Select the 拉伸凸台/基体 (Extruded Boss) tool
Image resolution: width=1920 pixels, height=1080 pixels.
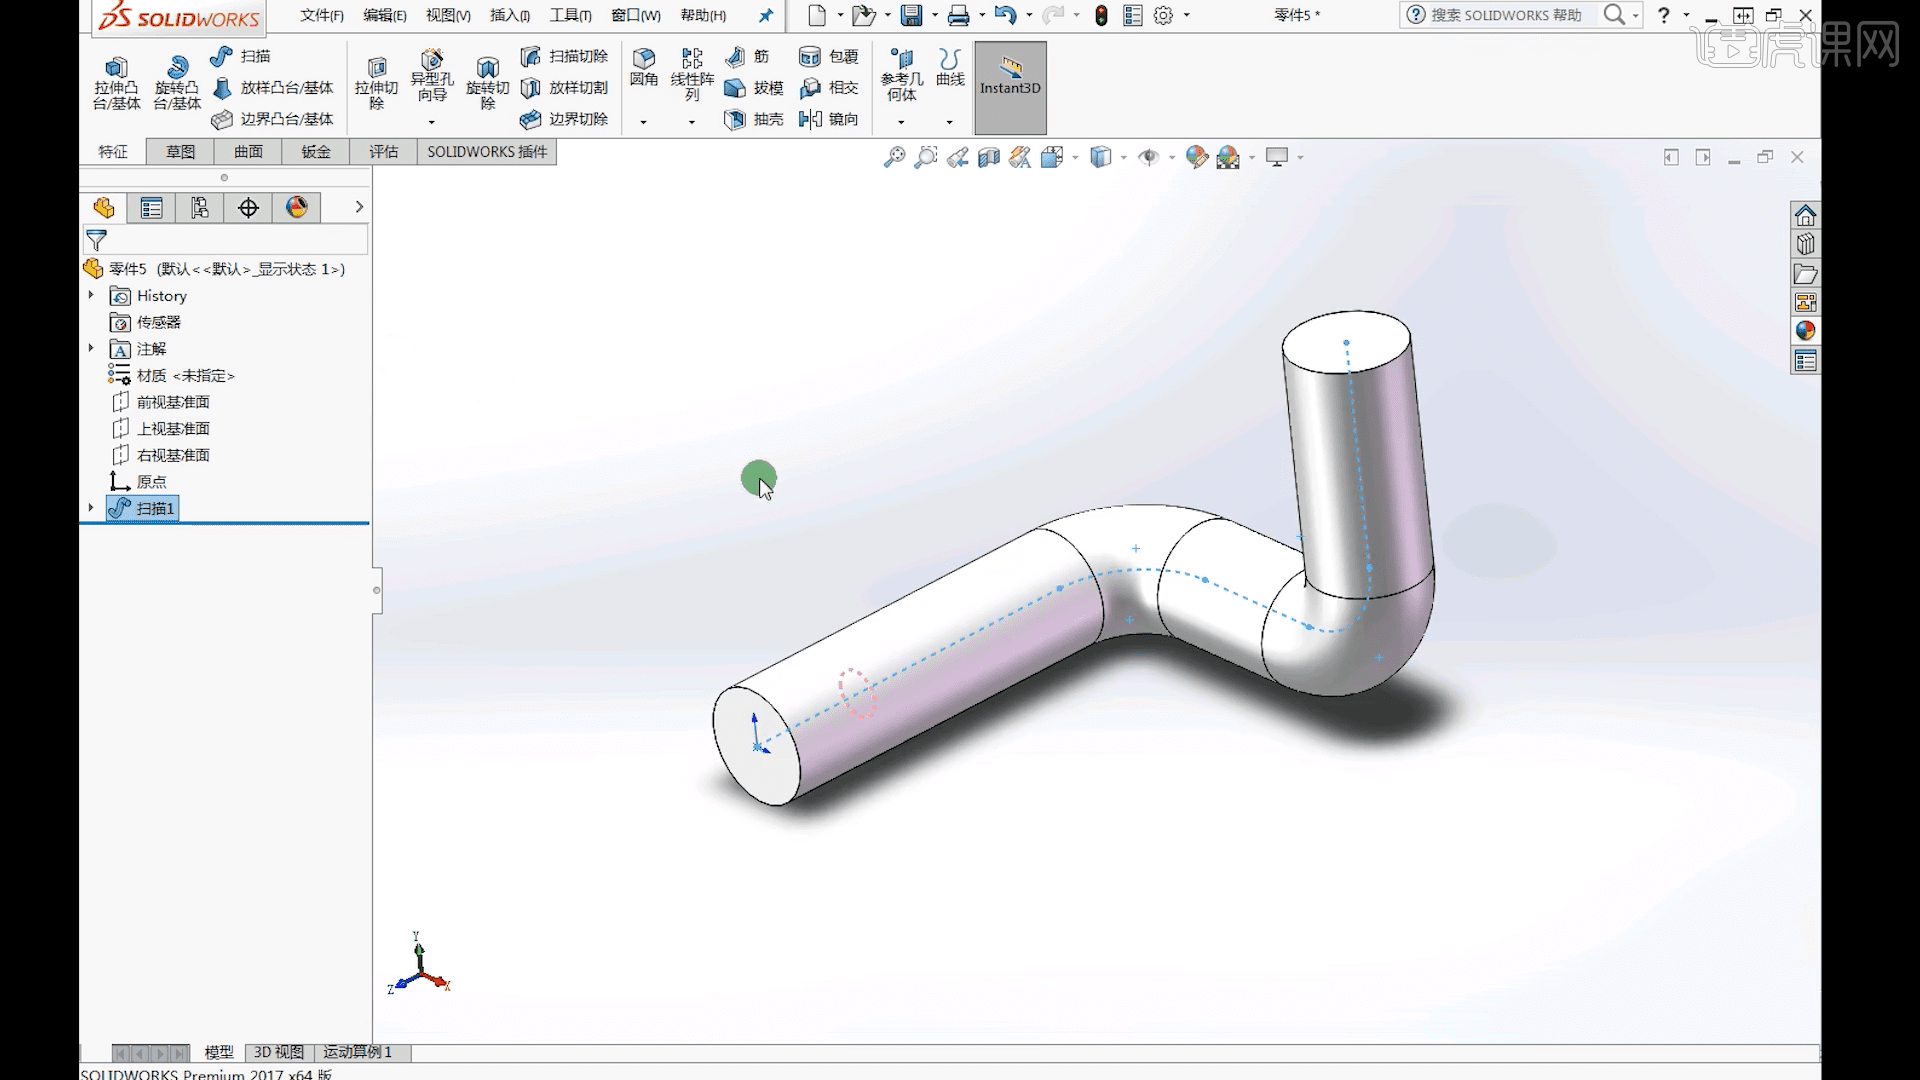[116, 84]
